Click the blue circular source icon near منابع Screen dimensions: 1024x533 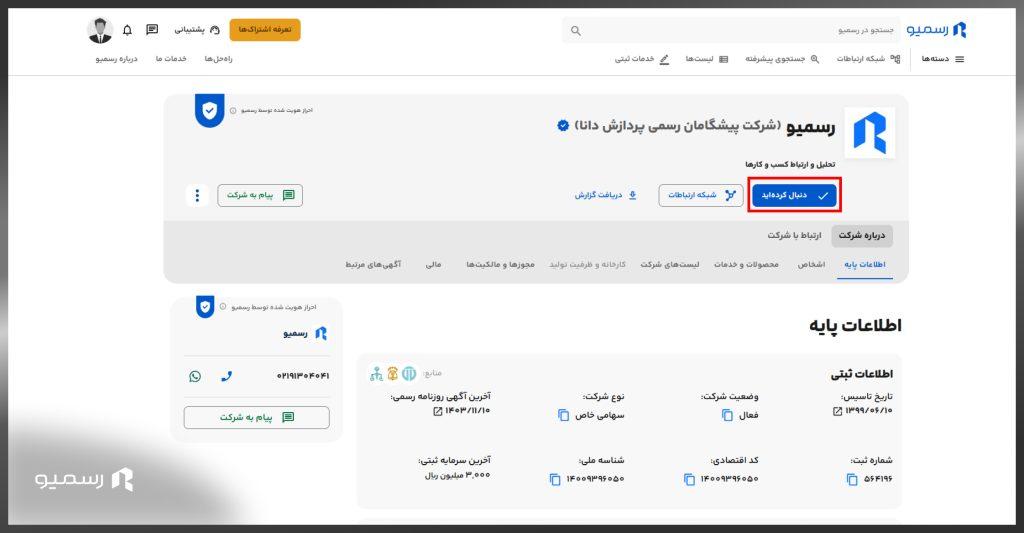point(409,374)
